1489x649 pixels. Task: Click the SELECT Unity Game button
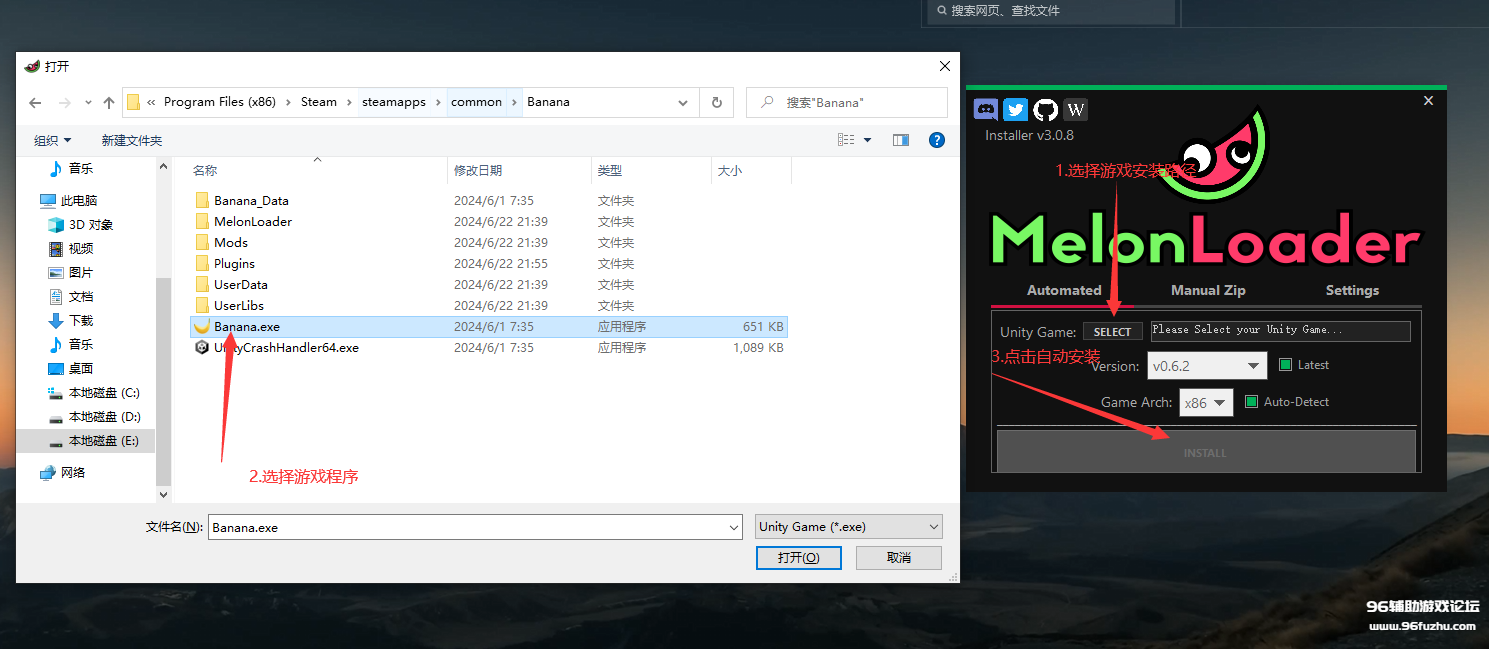[x=1112, y=332]
